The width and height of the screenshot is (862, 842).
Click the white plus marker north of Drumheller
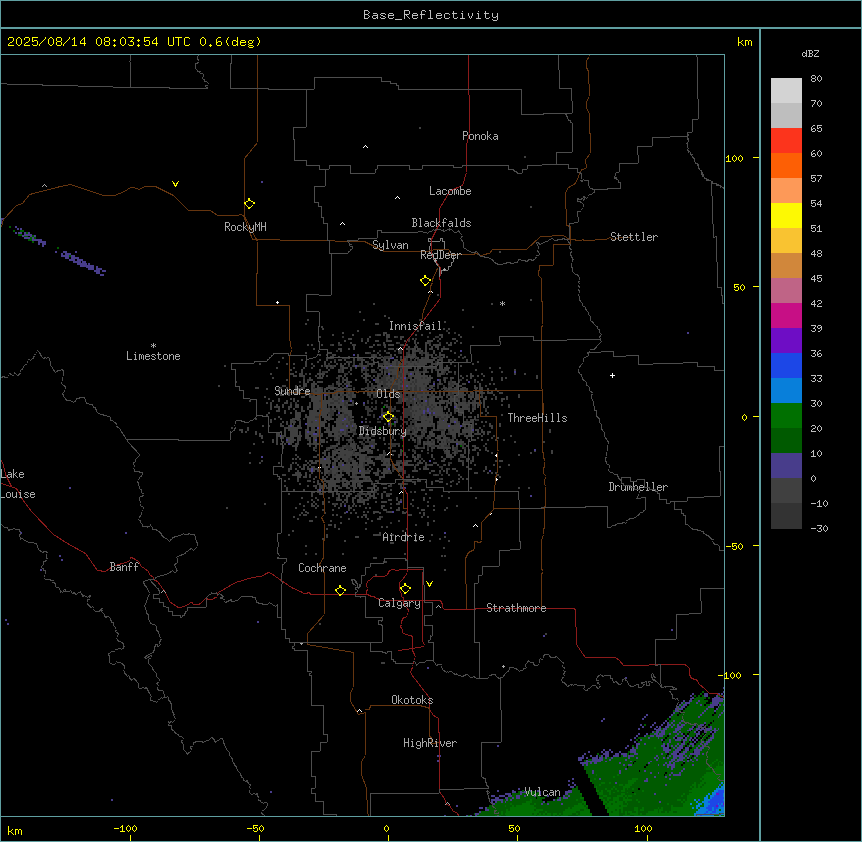point(612,375)
